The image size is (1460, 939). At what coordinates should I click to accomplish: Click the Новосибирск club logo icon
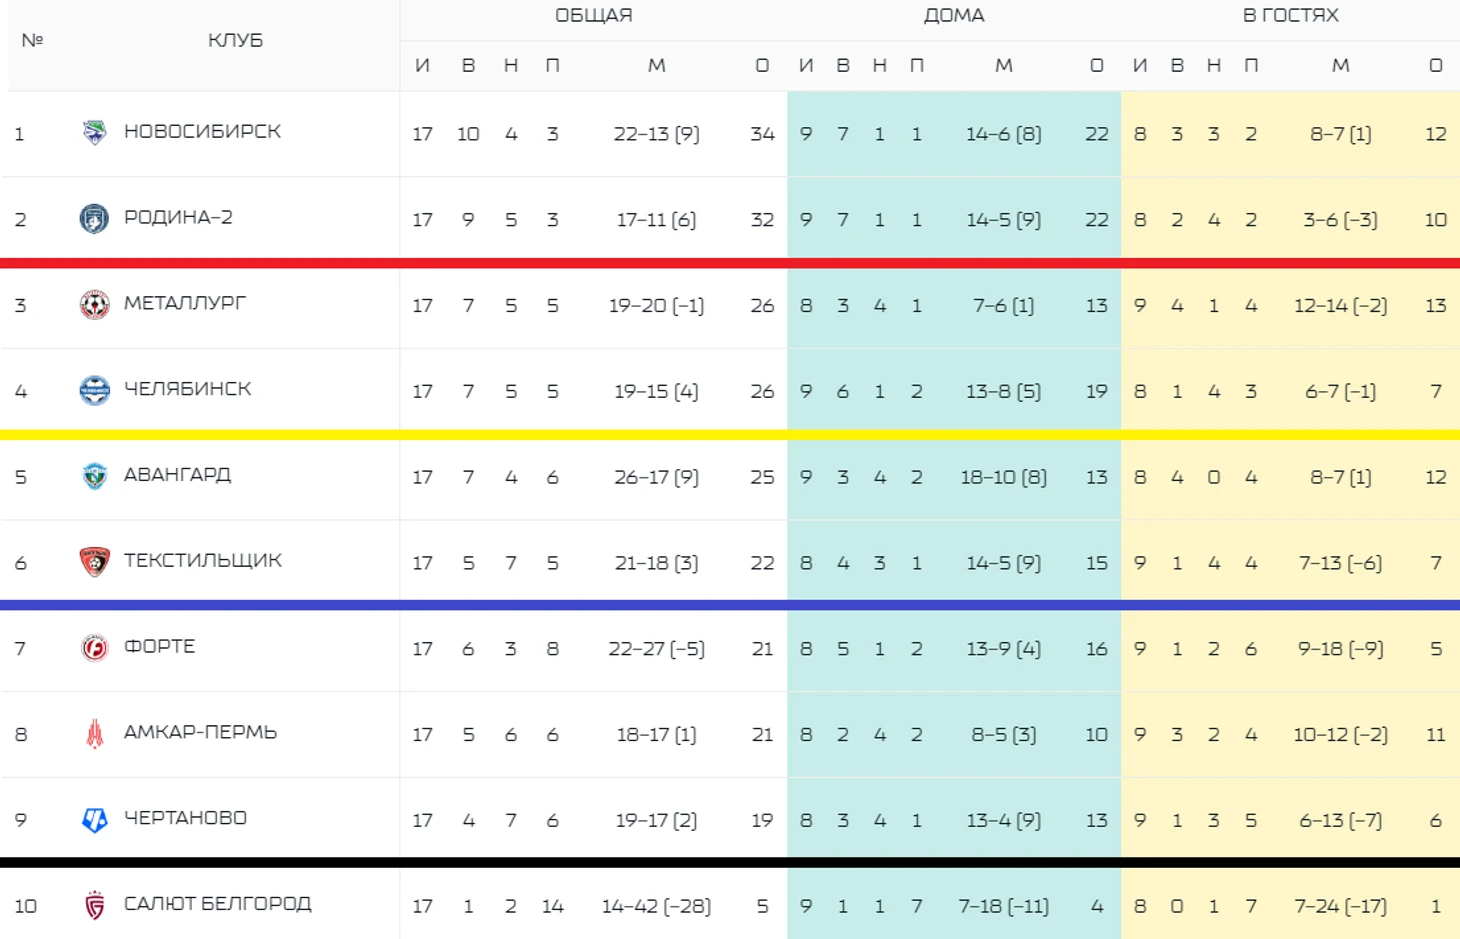[x=94, y=133]
